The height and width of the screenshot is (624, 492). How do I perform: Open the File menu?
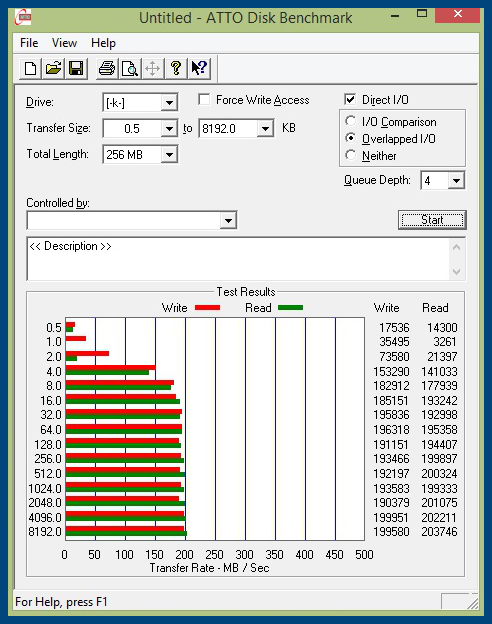coord(29,43)
